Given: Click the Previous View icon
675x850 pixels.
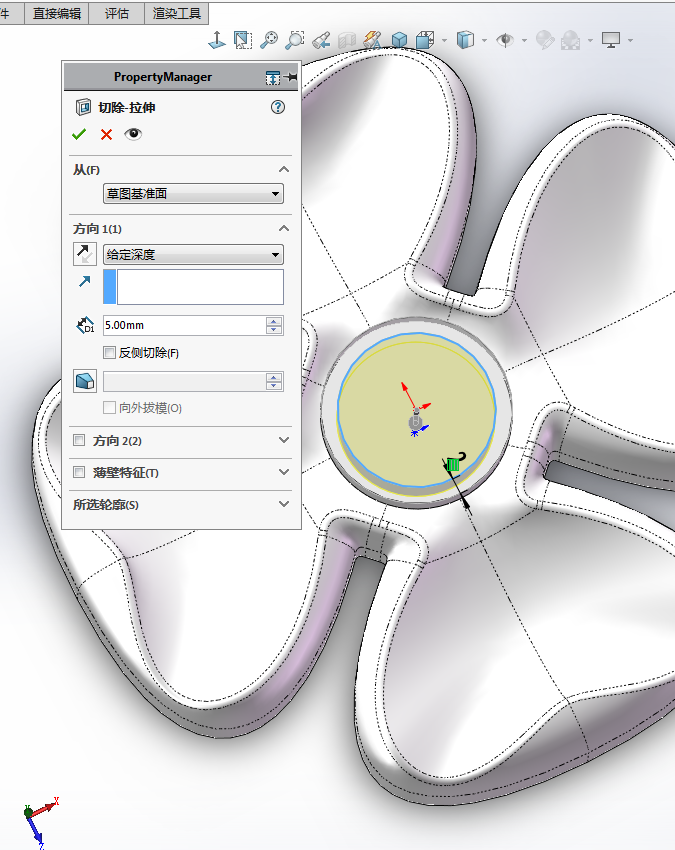Looking at the screenshot, I should pyautogui.click(x=322, y=40).
